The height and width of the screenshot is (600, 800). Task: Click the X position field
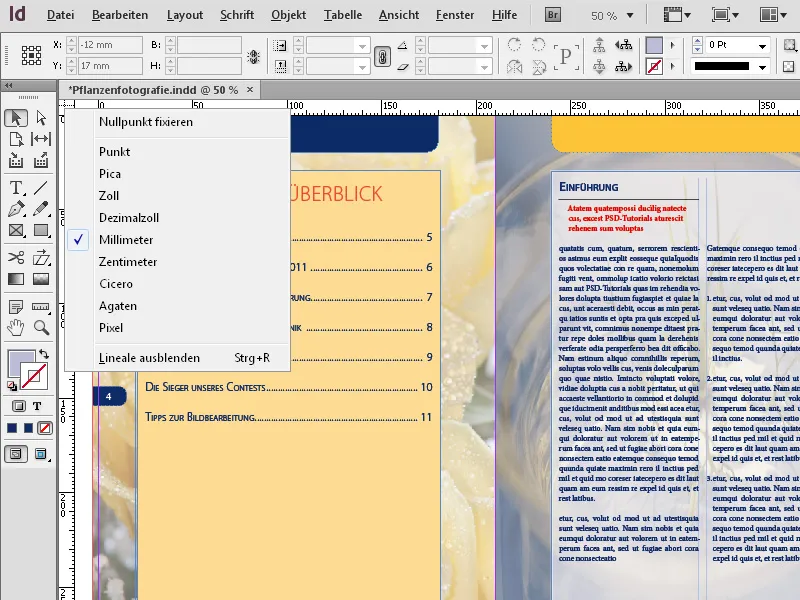tap(110, 45)
